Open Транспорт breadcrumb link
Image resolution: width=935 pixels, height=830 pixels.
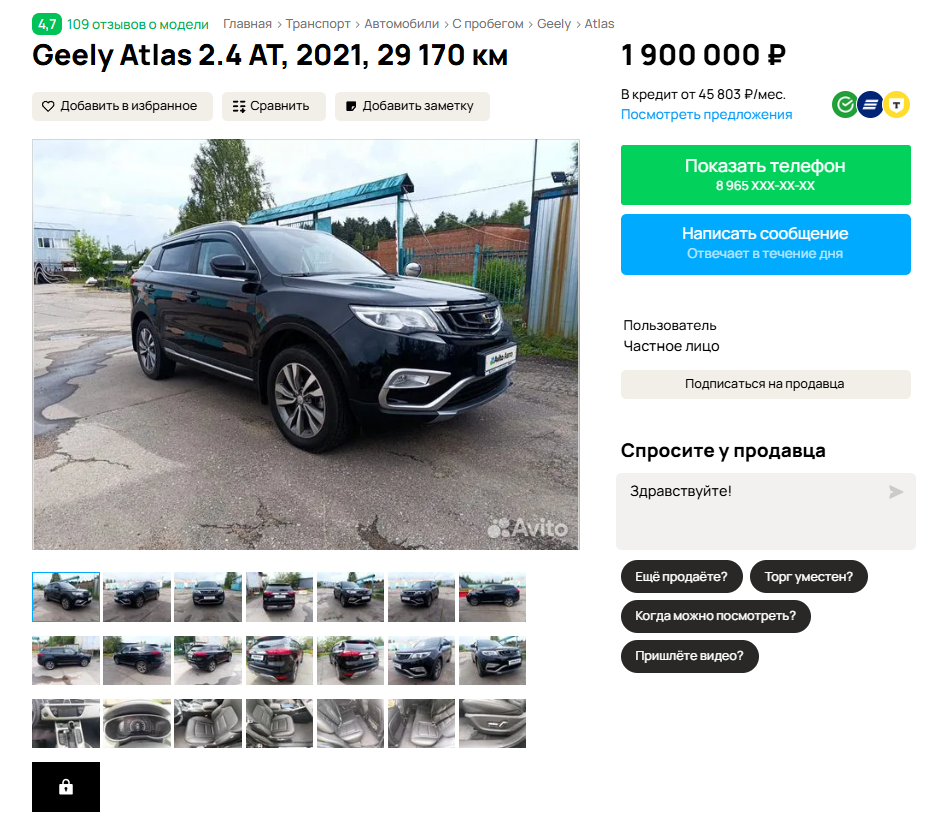(318, 24)
